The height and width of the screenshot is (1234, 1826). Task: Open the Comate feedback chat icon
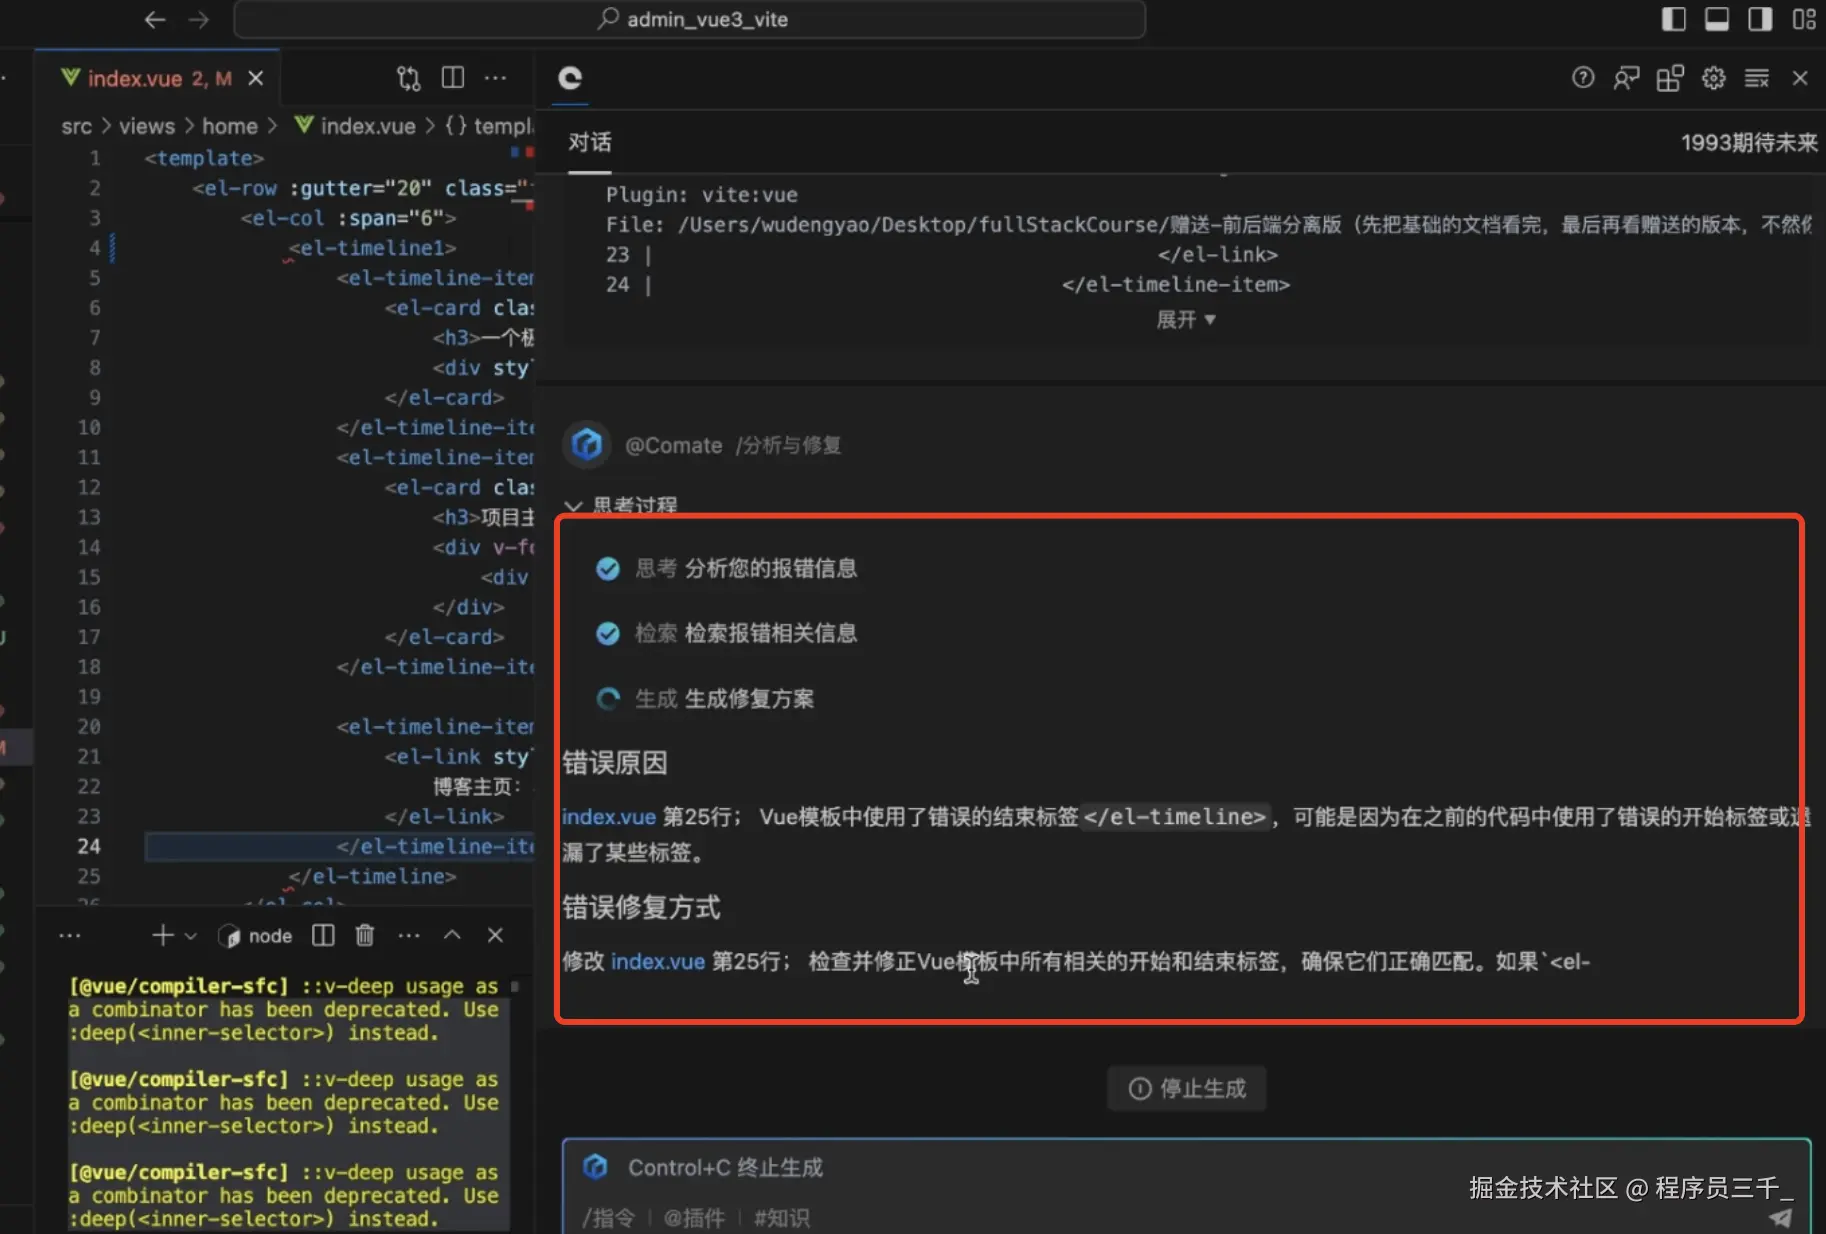[1627, 78]
